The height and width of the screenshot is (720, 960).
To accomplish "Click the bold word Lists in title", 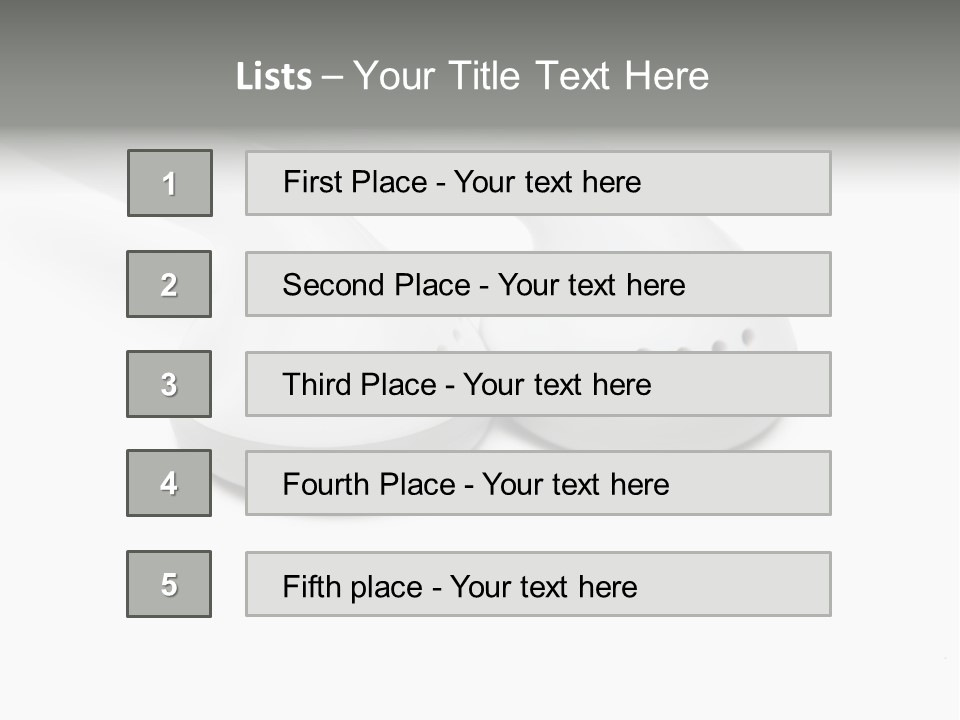I will [x=274, y=76].
